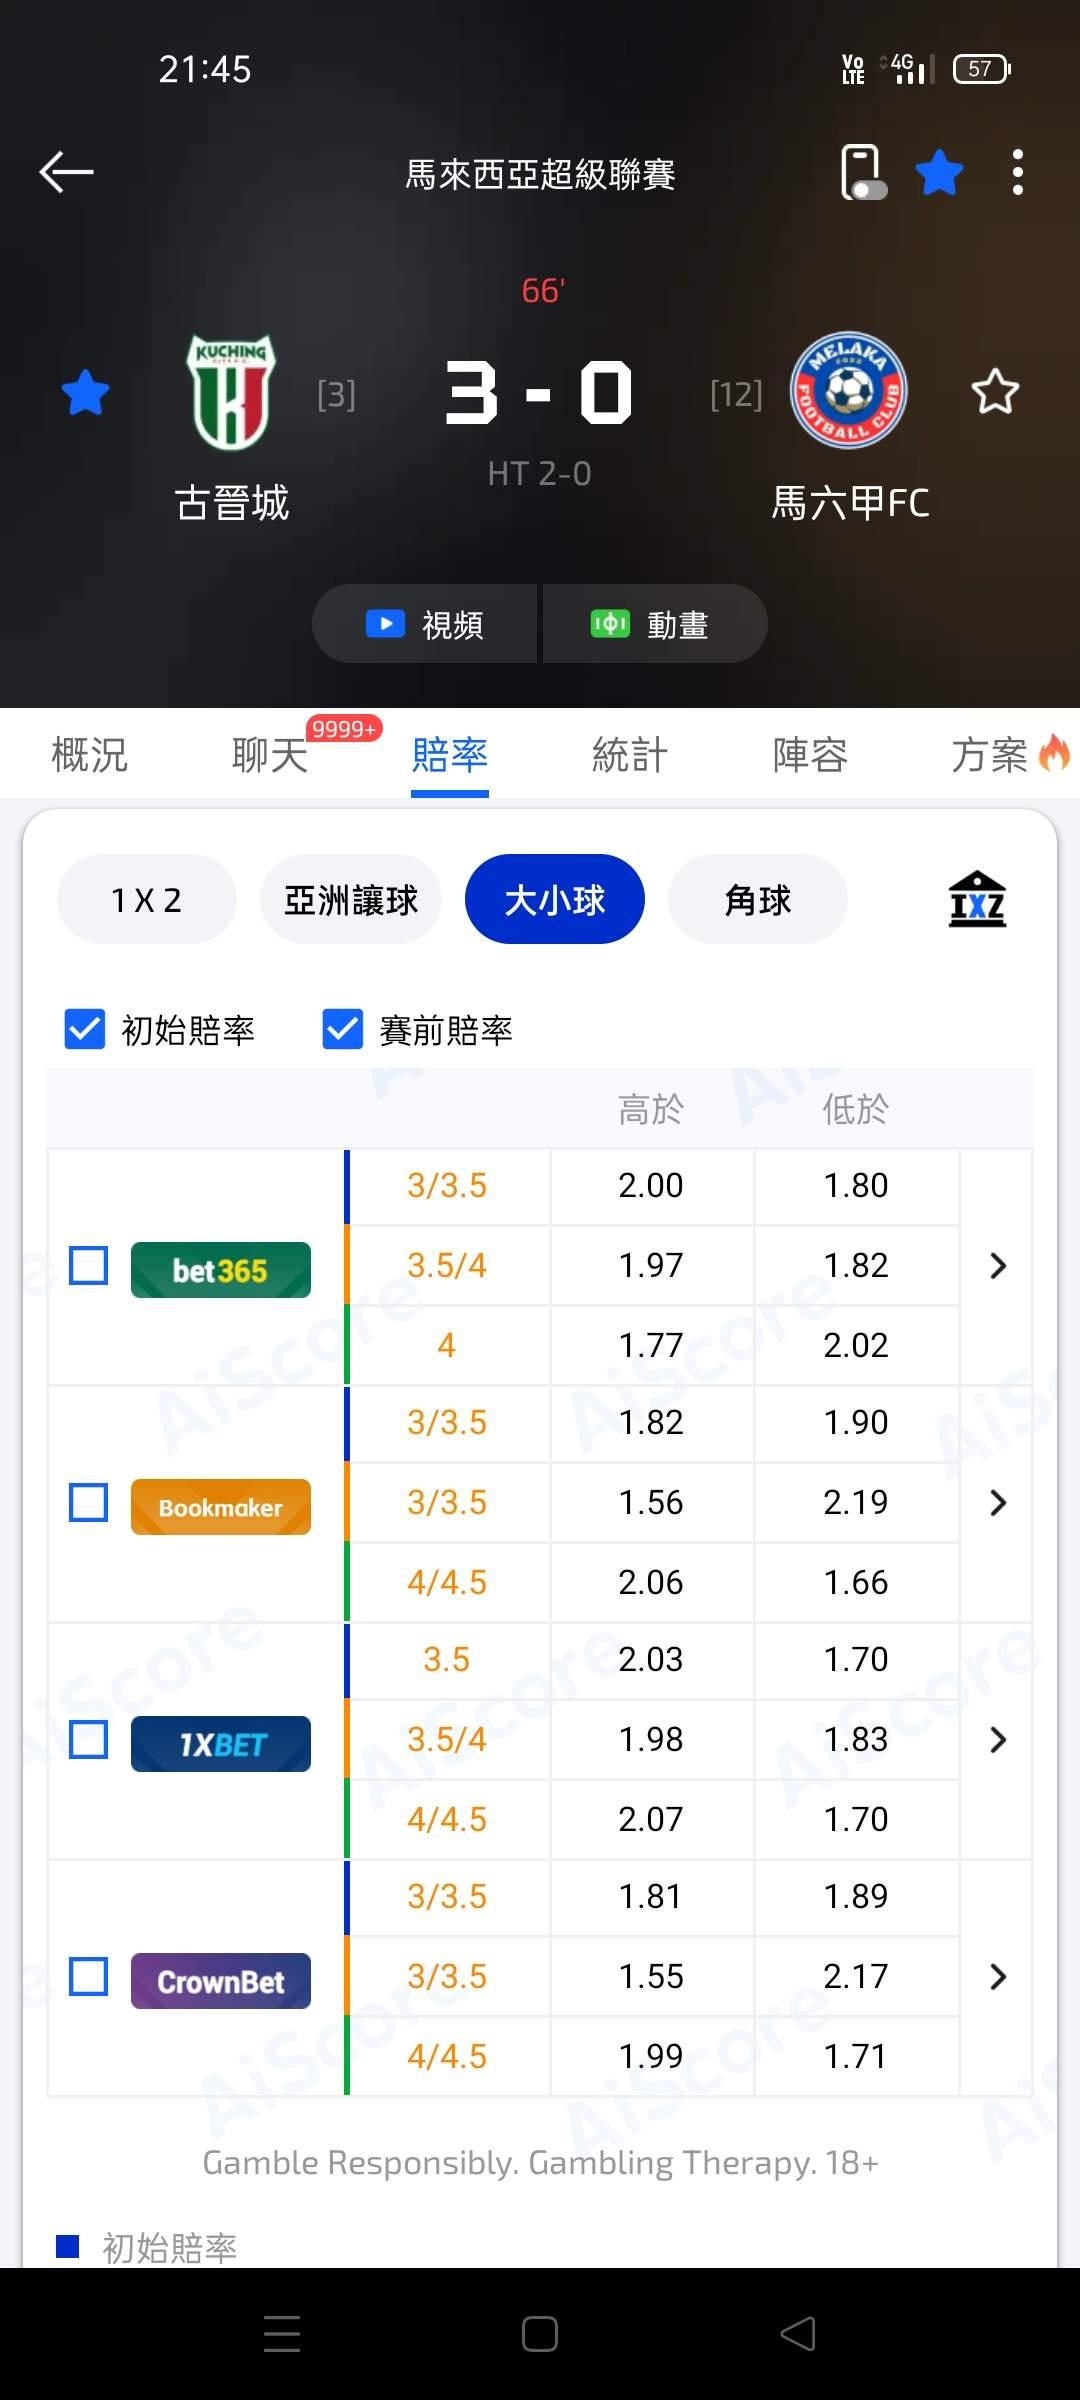Select 亞洲讓球 Asian handicap filter

(351, 899)
